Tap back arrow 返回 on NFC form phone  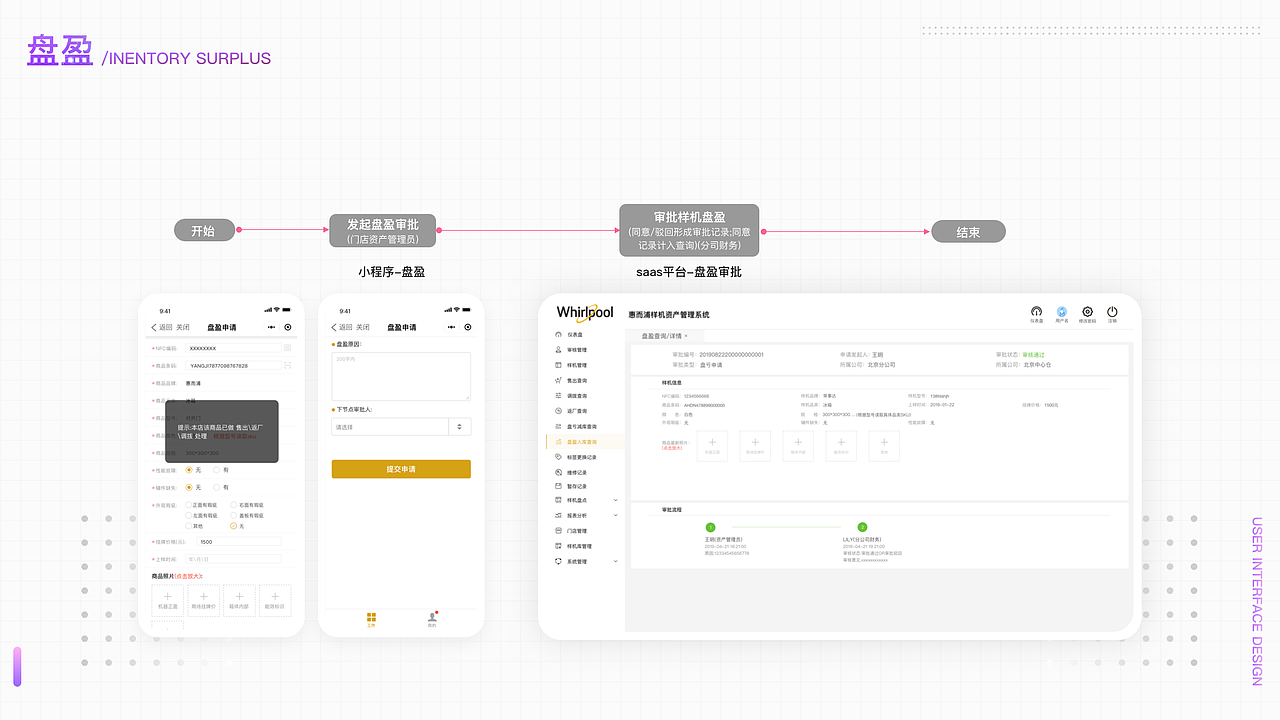click(x=162, y=327)
